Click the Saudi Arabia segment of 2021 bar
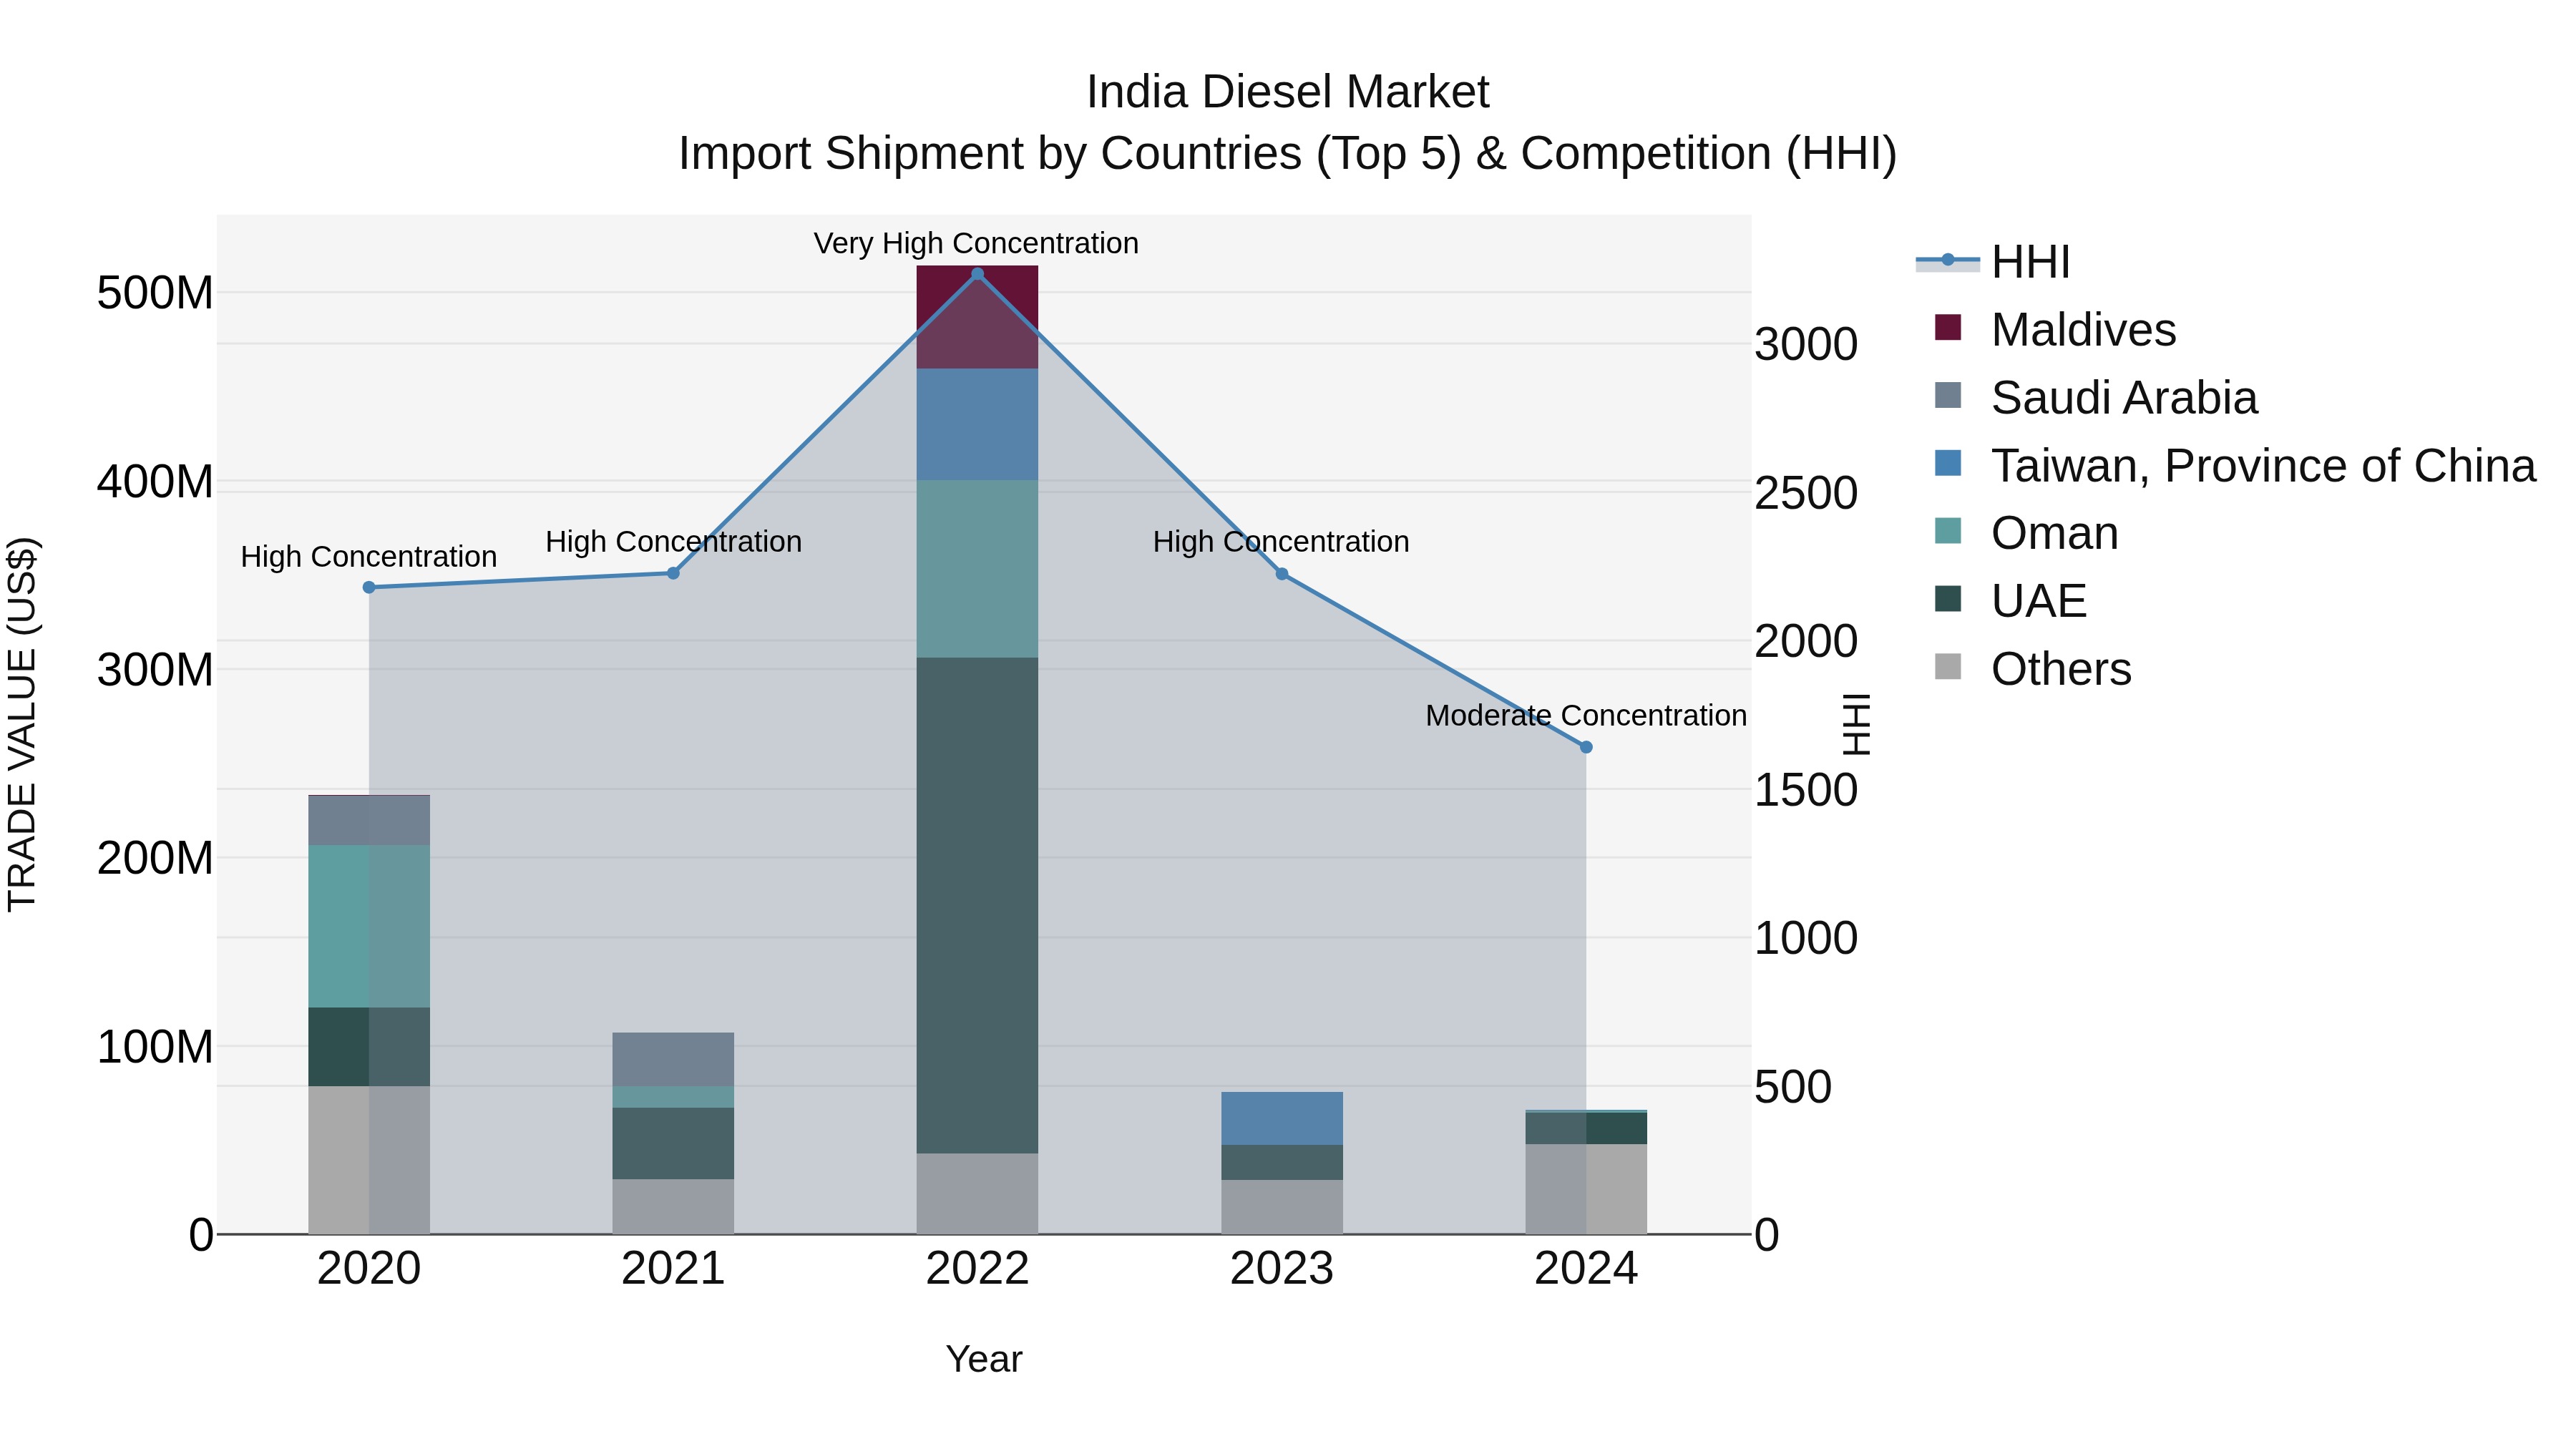 673,1059
